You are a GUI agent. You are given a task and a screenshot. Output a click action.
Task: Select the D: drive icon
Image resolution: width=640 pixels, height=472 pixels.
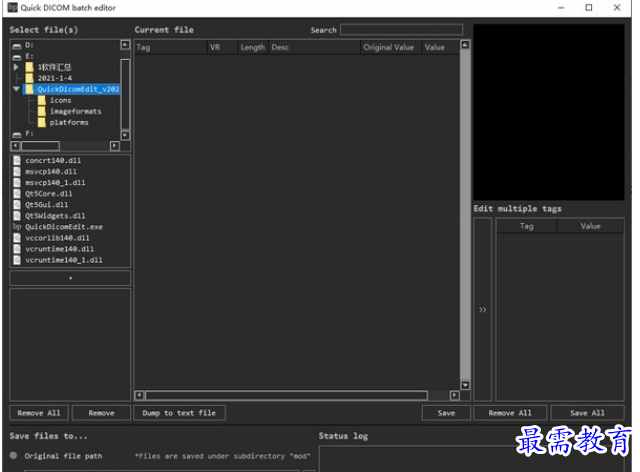pyautogui.click(x=16, y=45)
